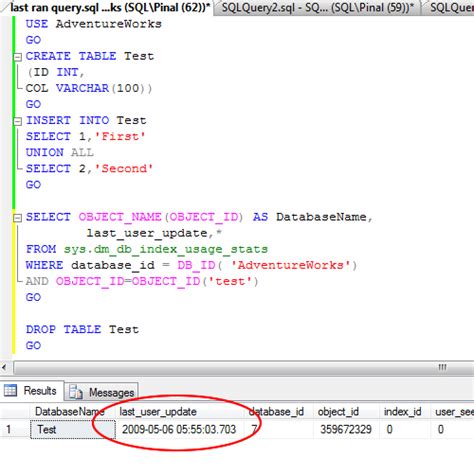
Task: Select the last_user_update column header
Action: pos(158,412)
